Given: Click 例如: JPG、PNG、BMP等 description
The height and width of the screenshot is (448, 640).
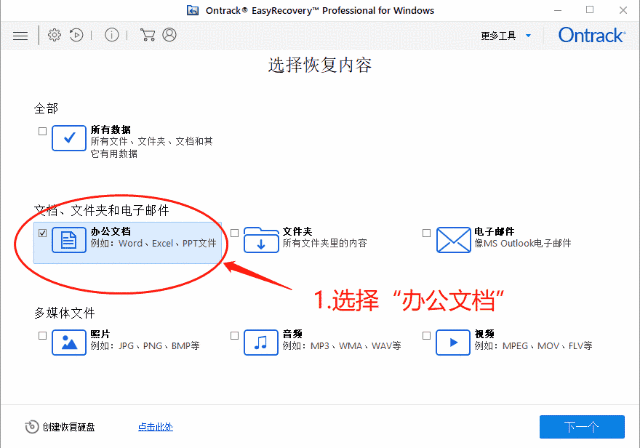Looking at the screenshot, I should click(145, 346).
